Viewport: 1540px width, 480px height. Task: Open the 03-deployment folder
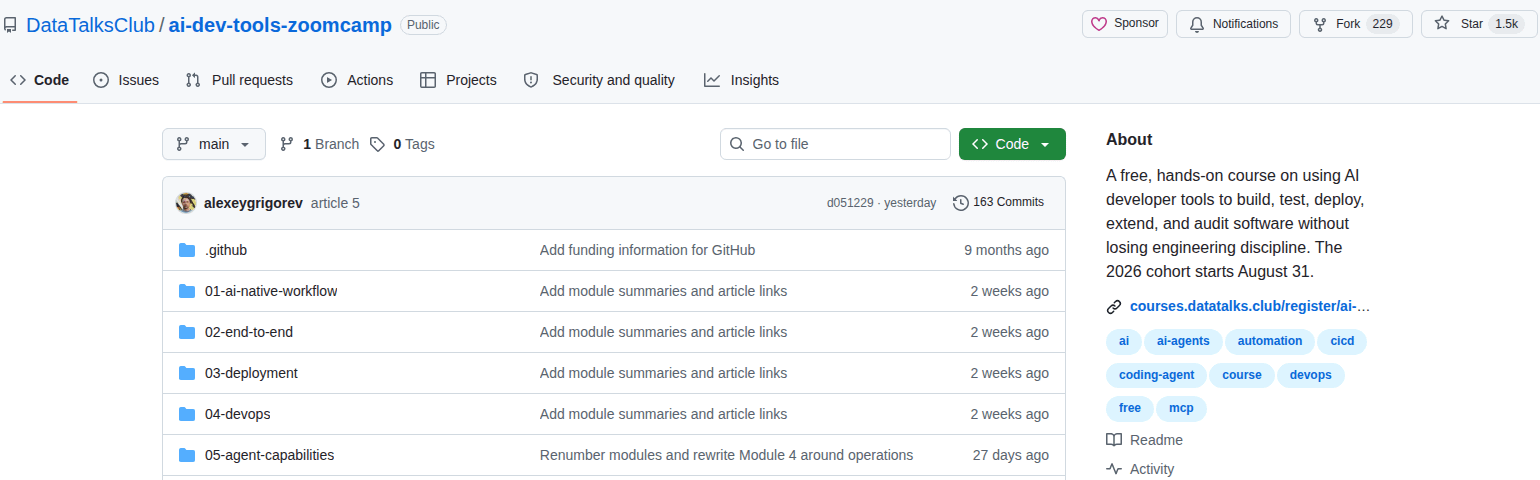(251, 373)
